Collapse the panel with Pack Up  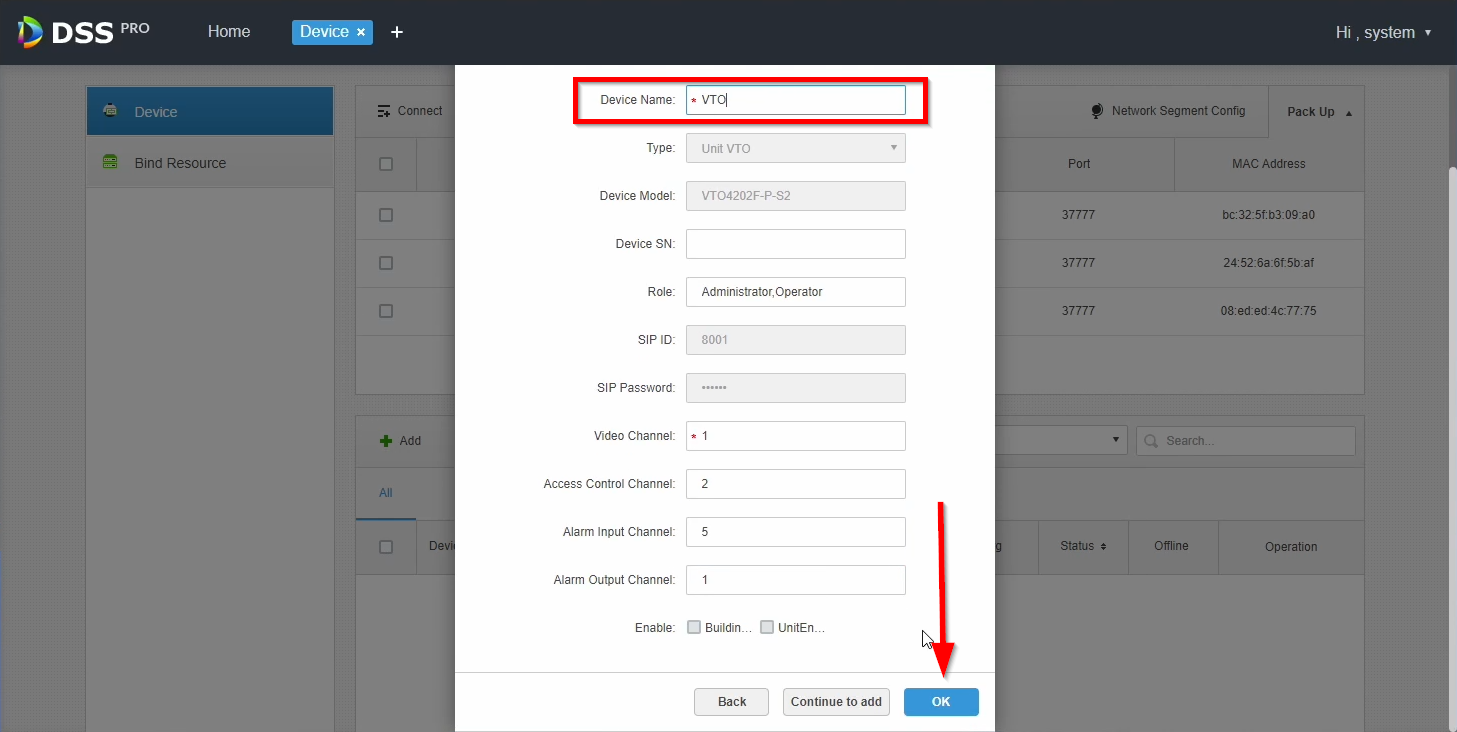[1318, 112]
